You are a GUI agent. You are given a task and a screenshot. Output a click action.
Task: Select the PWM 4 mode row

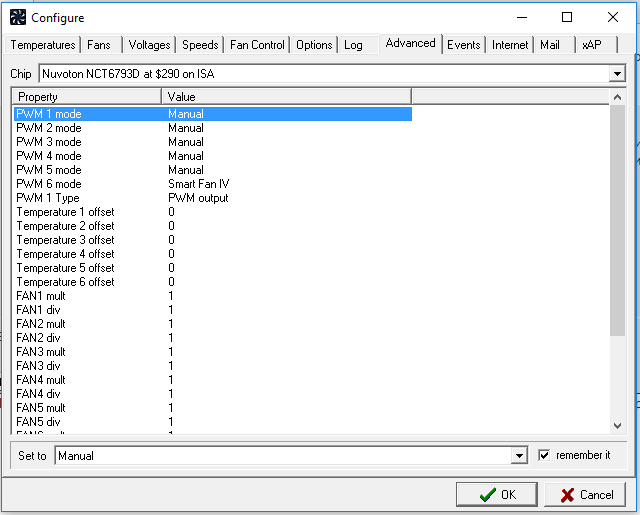(x=213, y=156)
